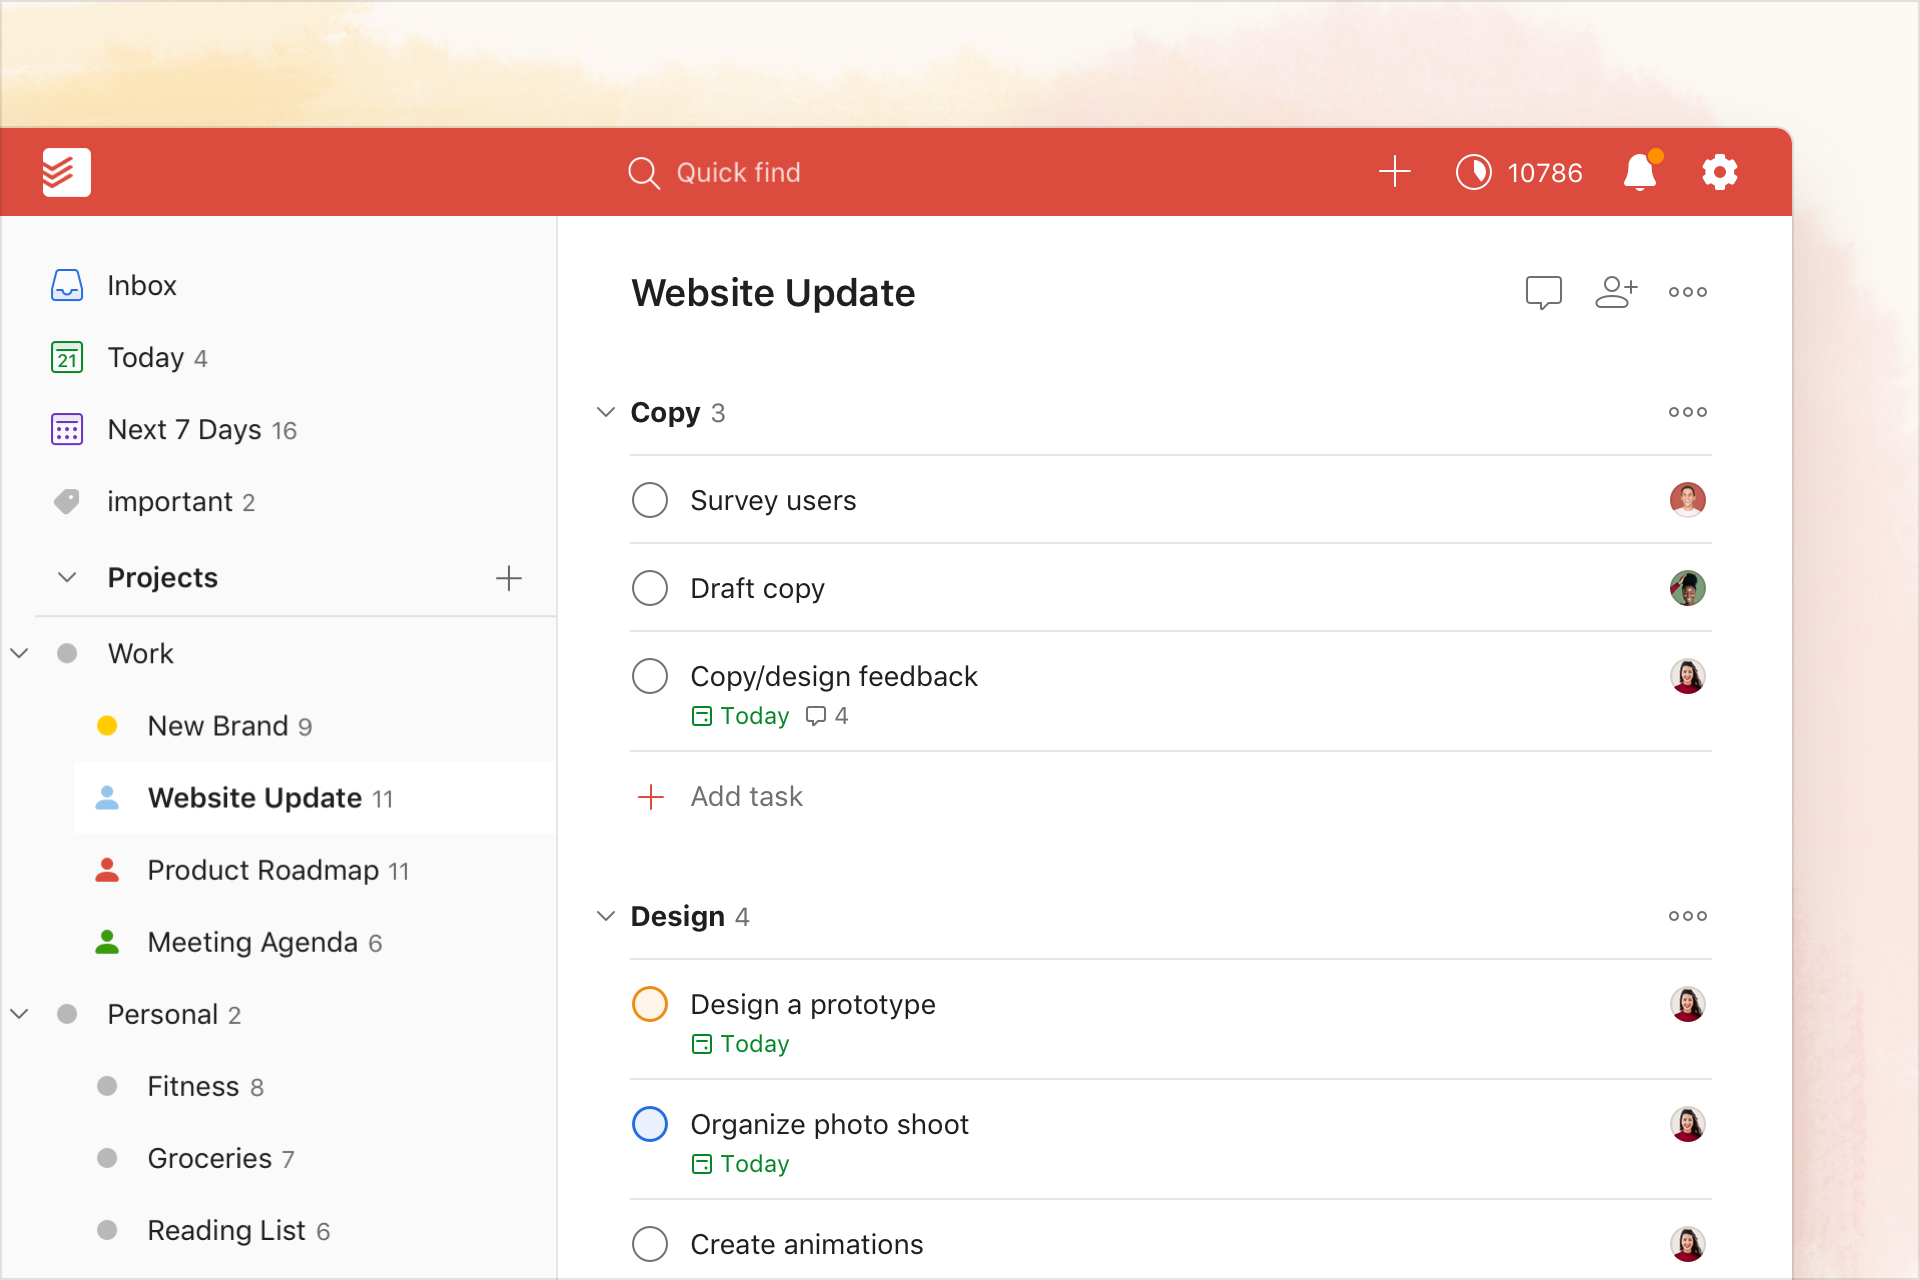Click inside the Quick find search field
1920x1280 pixels.
pyautogui.click(x=739, y=171)
